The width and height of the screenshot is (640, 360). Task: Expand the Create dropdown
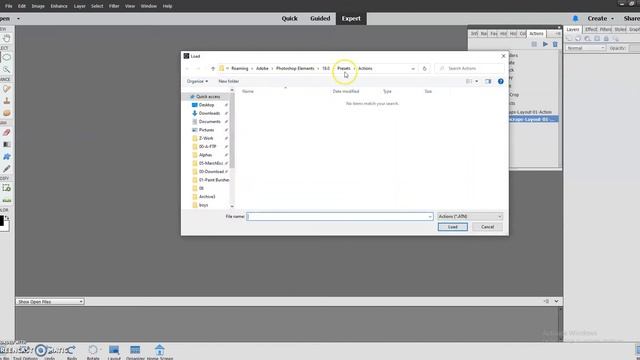600,18
